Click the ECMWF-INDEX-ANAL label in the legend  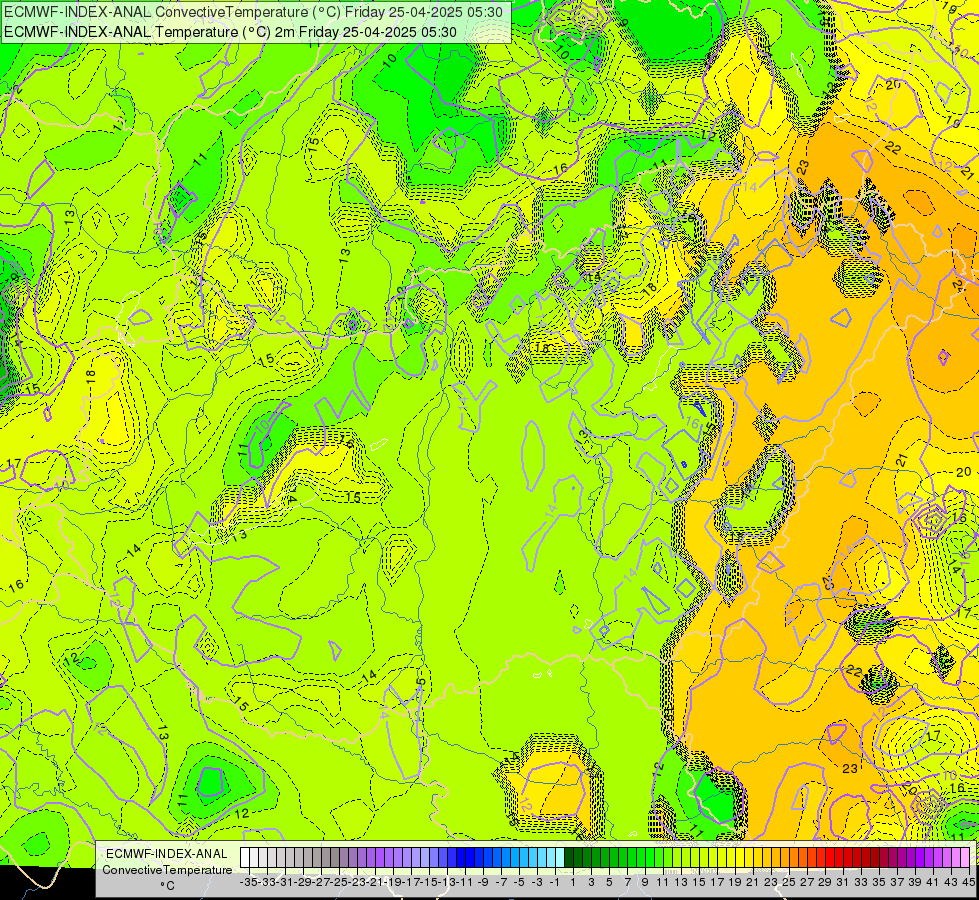pyautogui.click(x=167, y=854)
